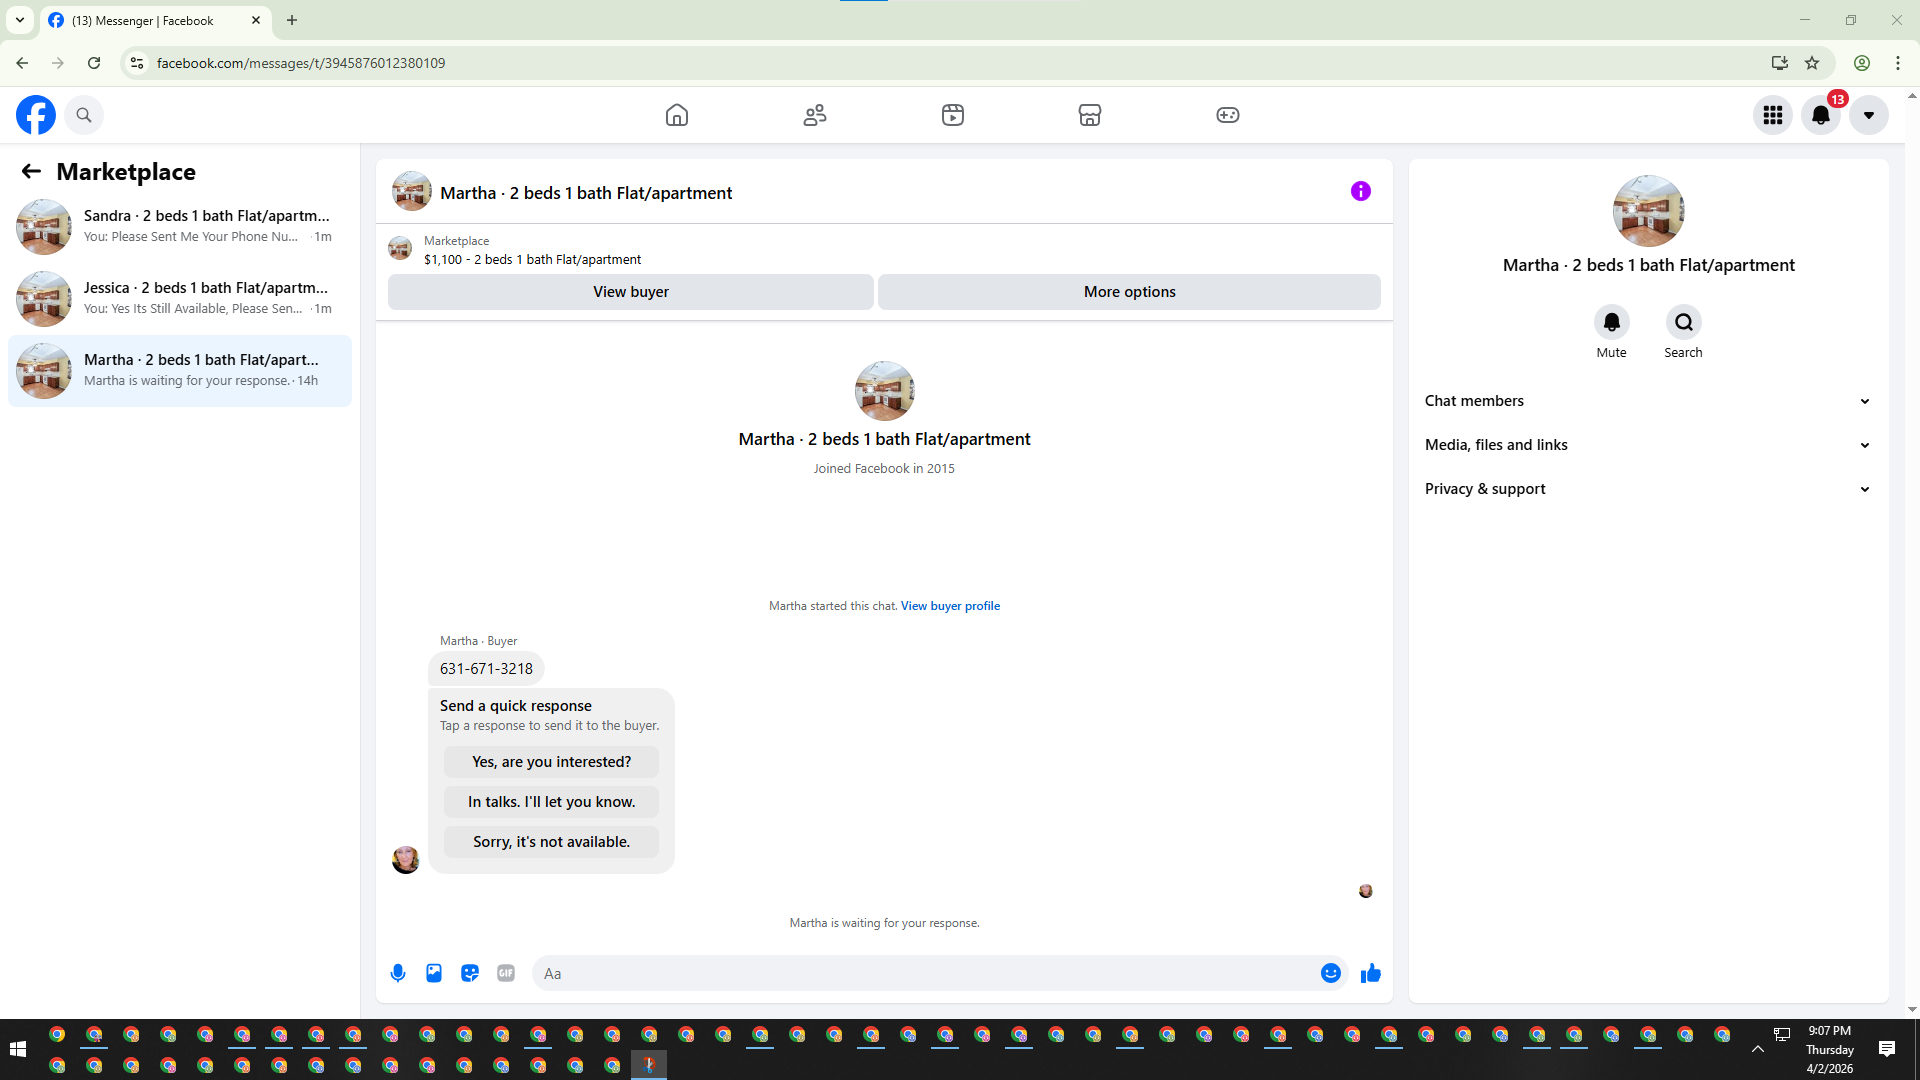This screenshot has height=1080, width=1920.
Task: Click the back arrow beside Marketplace
Action: coord(31,172)
